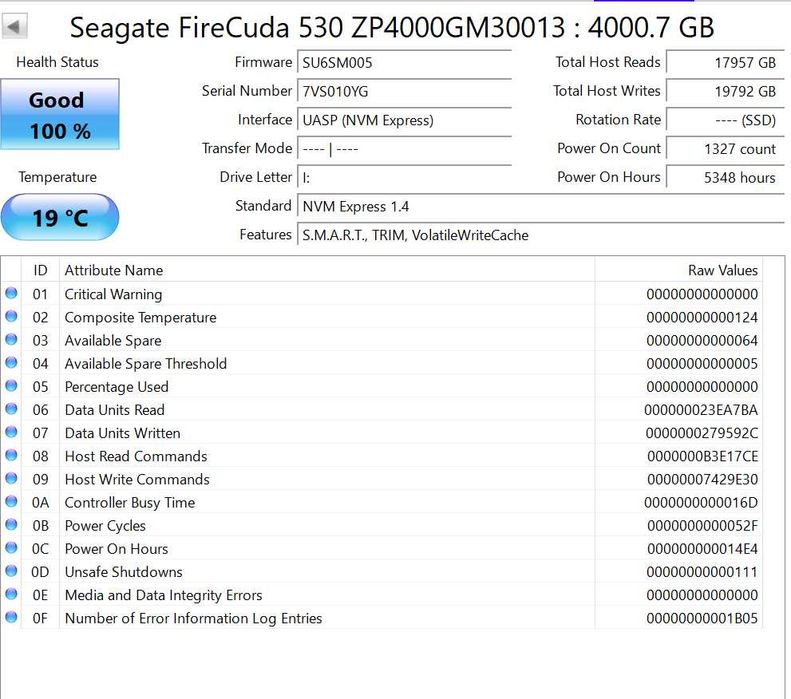Click the ID column header
Viewport: 791px width, 699px height.
coord(40,270)
